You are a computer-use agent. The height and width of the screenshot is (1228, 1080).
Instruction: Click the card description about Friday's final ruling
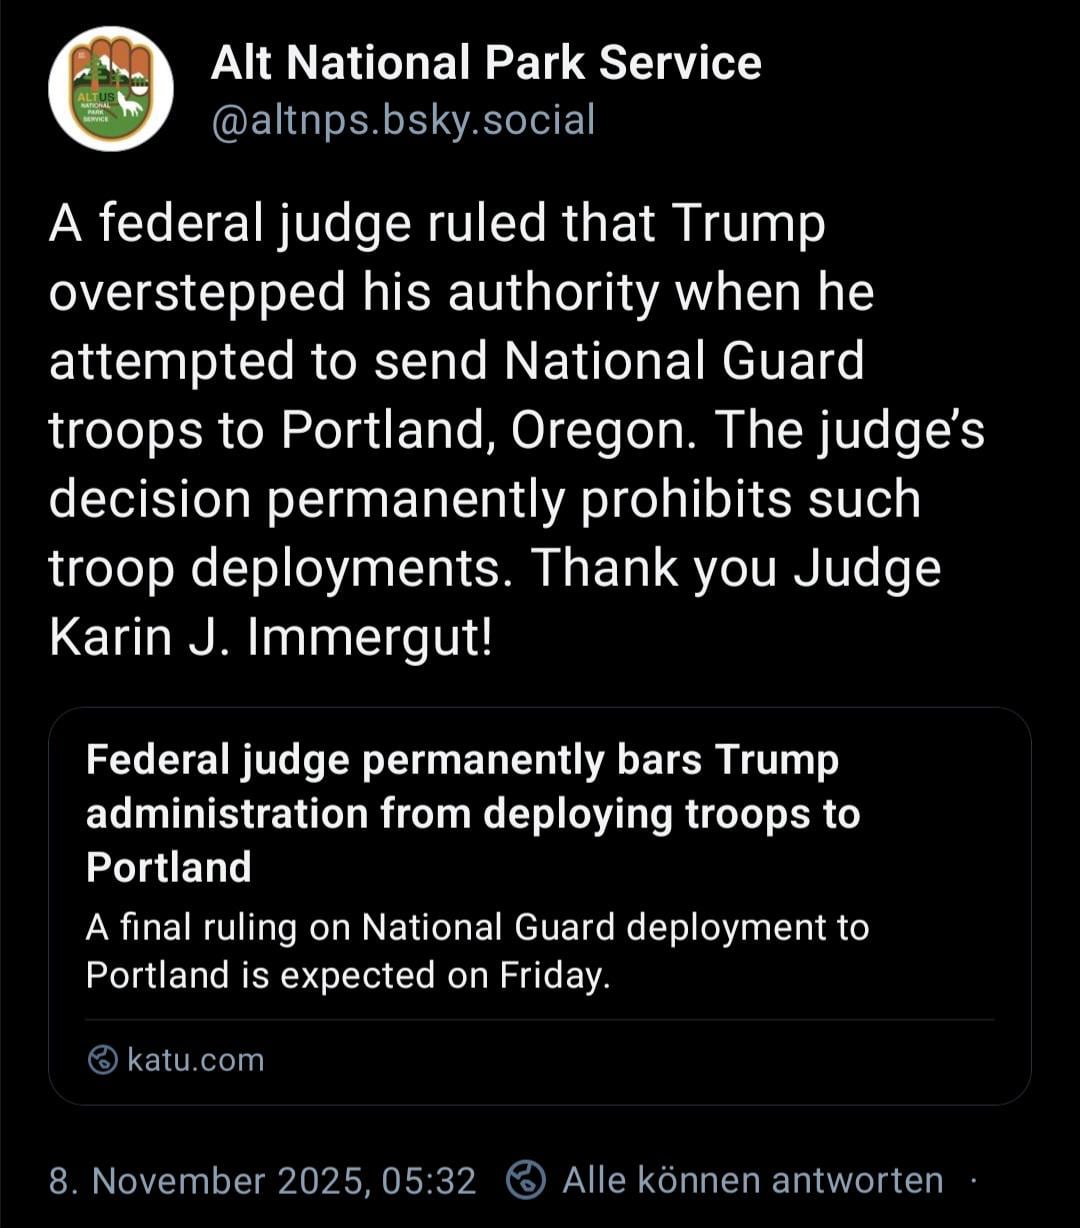477,950
